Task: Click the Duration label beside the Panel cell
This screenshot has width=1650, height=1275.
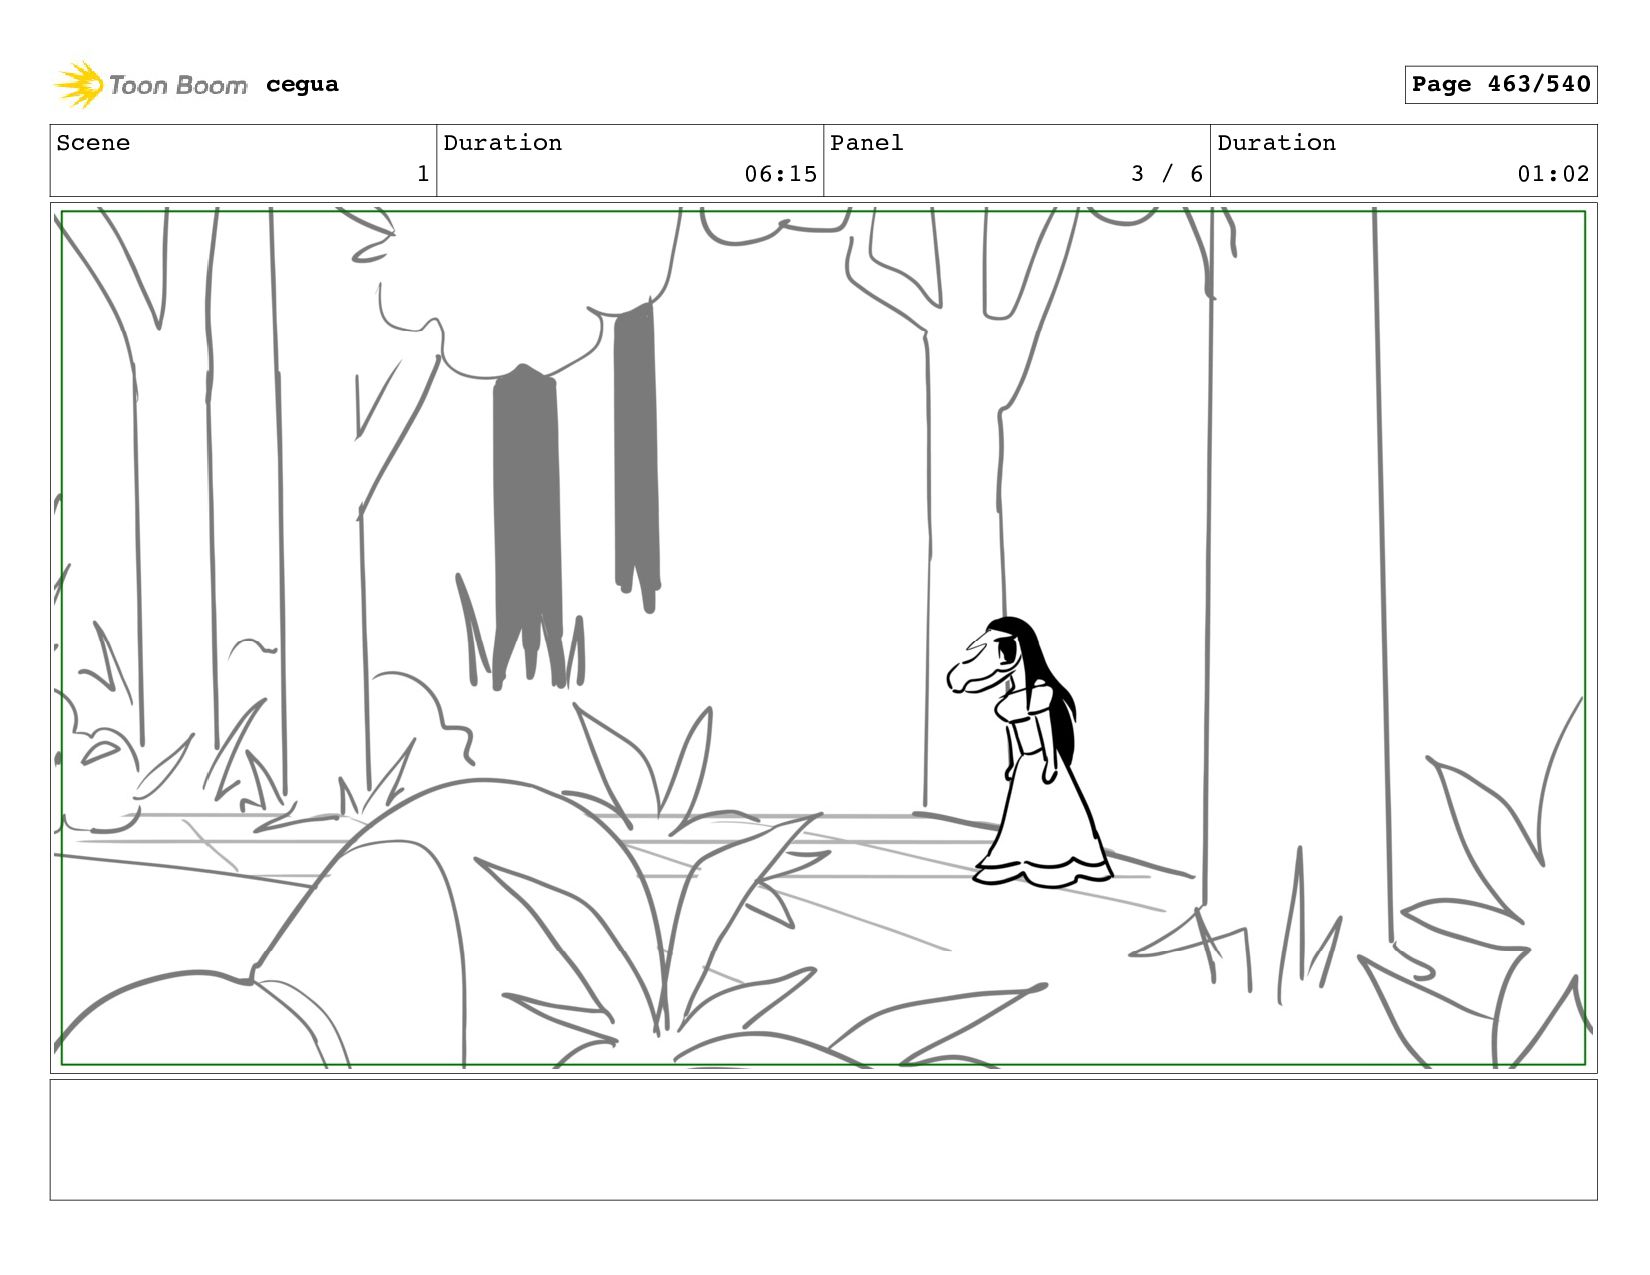Action: (1276, 143)
